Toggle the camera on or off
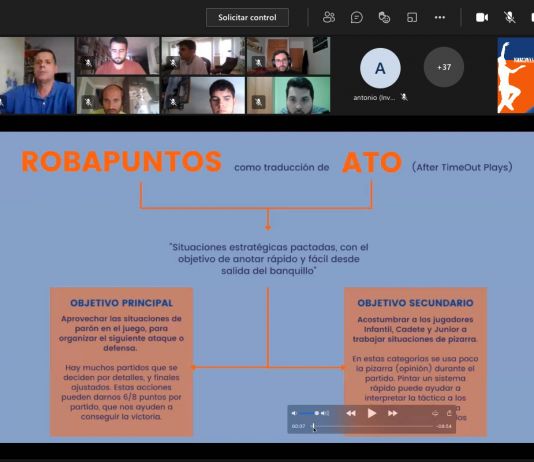This screenshot has width=534, height=462. click(482, 17)
